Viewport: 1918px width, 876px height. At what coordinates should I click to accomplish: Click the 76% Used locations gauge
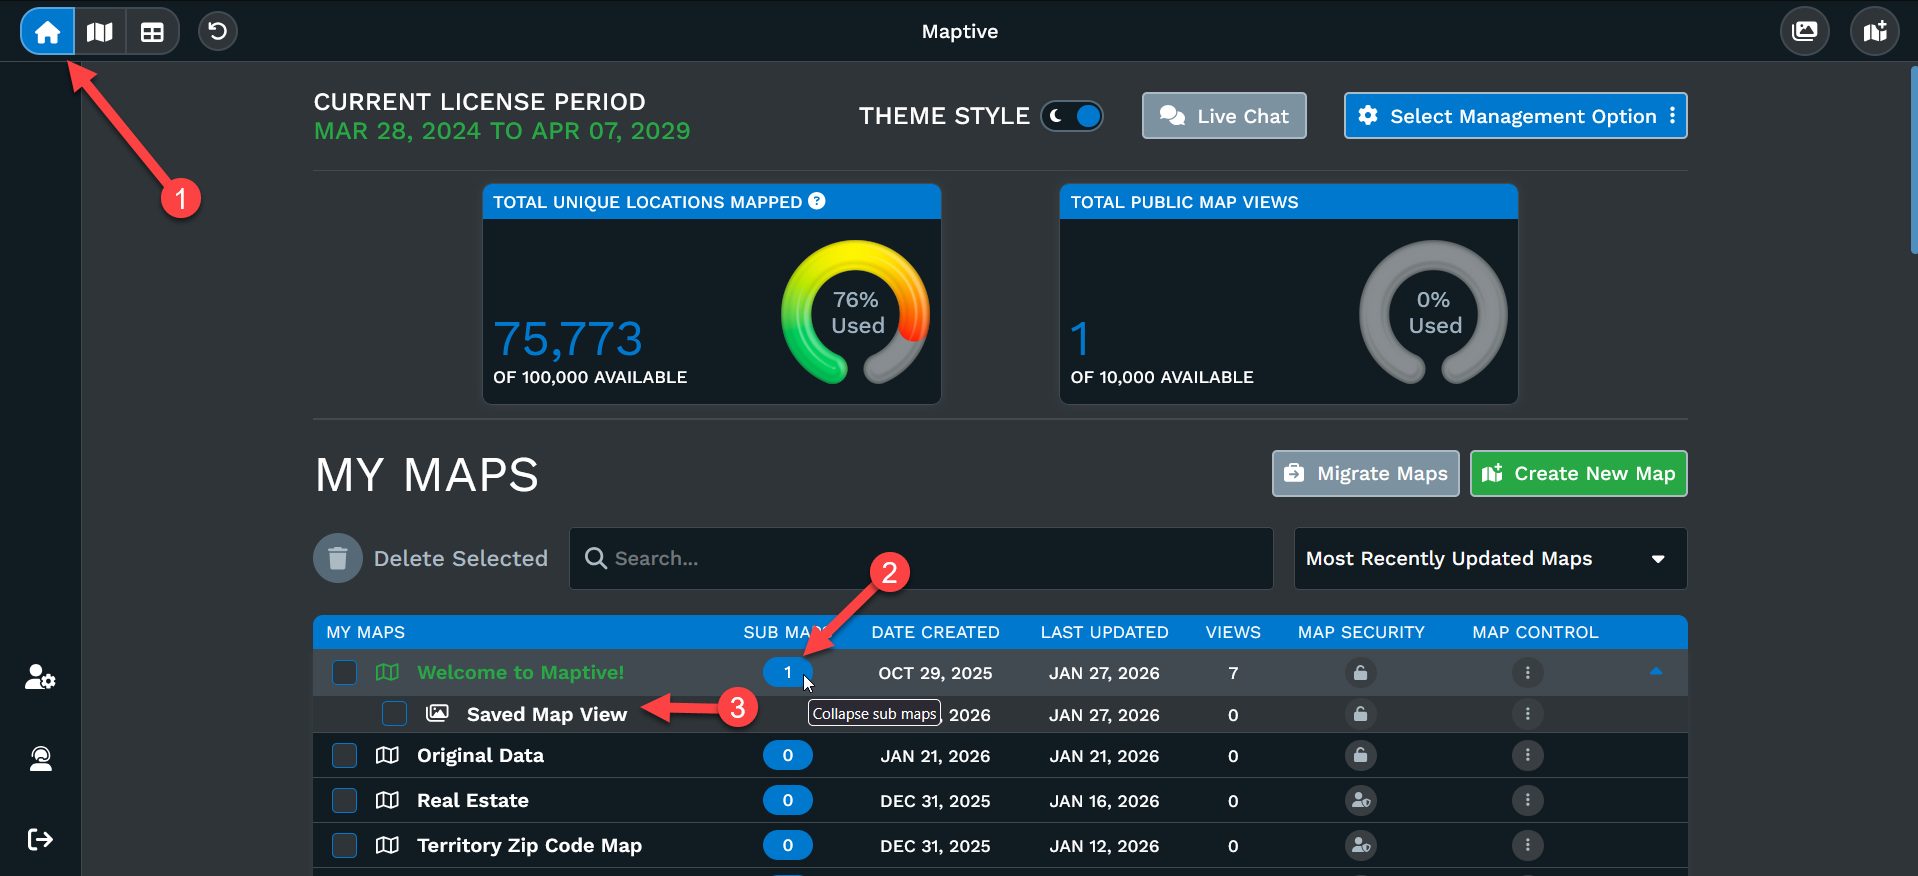pyautogui.click(x=856, y=312)
